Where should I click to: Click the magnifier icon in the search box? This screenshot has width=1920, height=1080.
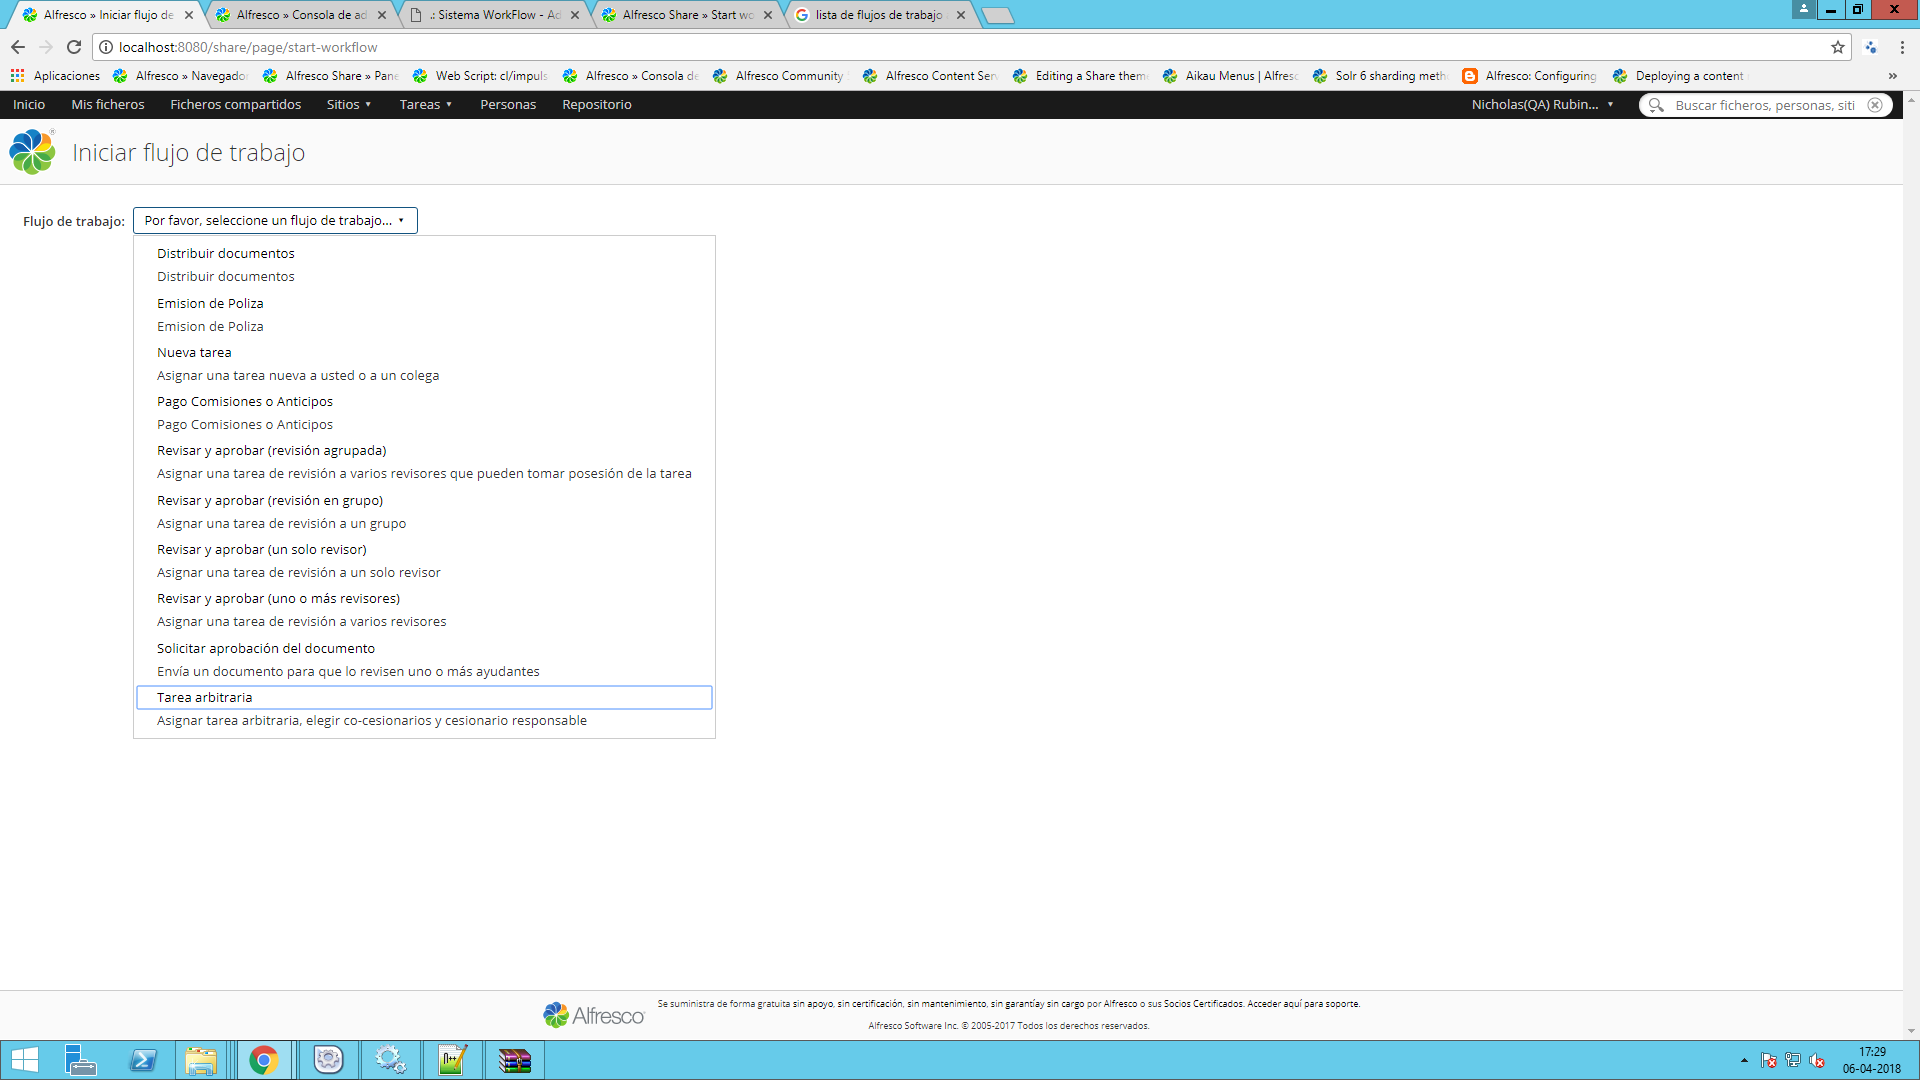(1657, 105)
